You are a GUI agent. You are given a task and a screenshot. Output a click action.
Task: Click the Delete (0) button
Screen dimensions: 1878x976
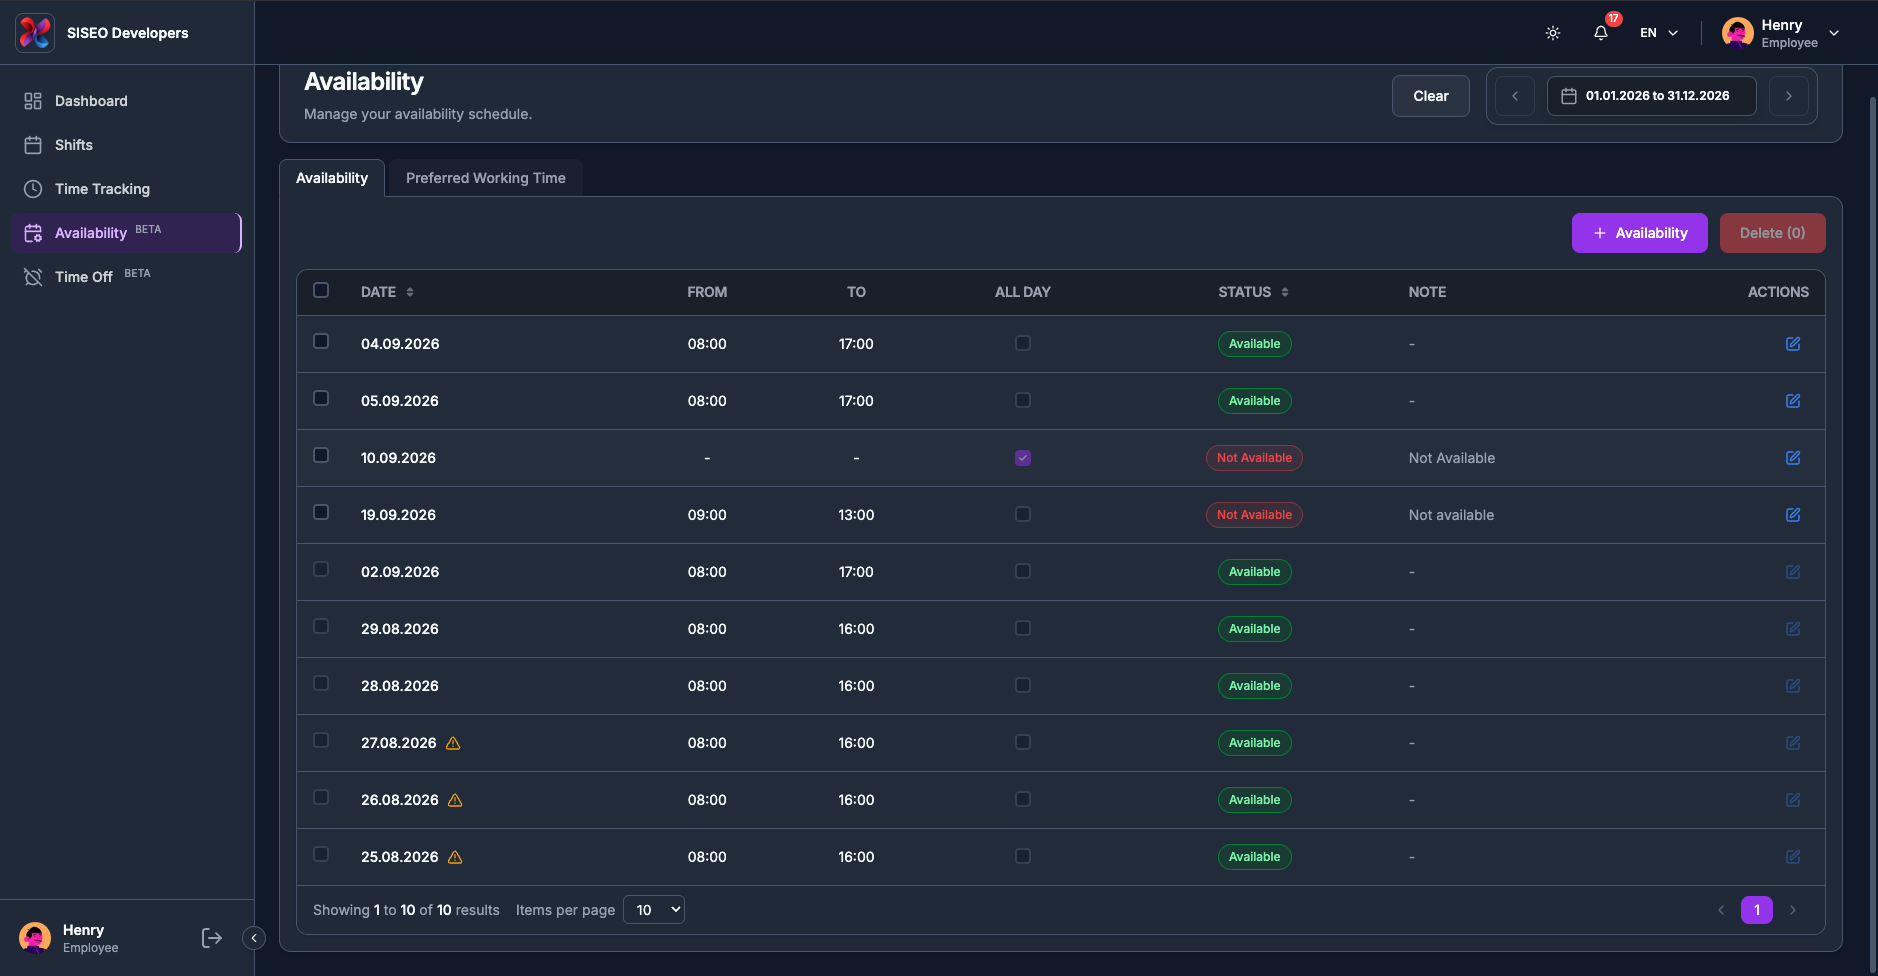coord(1773,233)
